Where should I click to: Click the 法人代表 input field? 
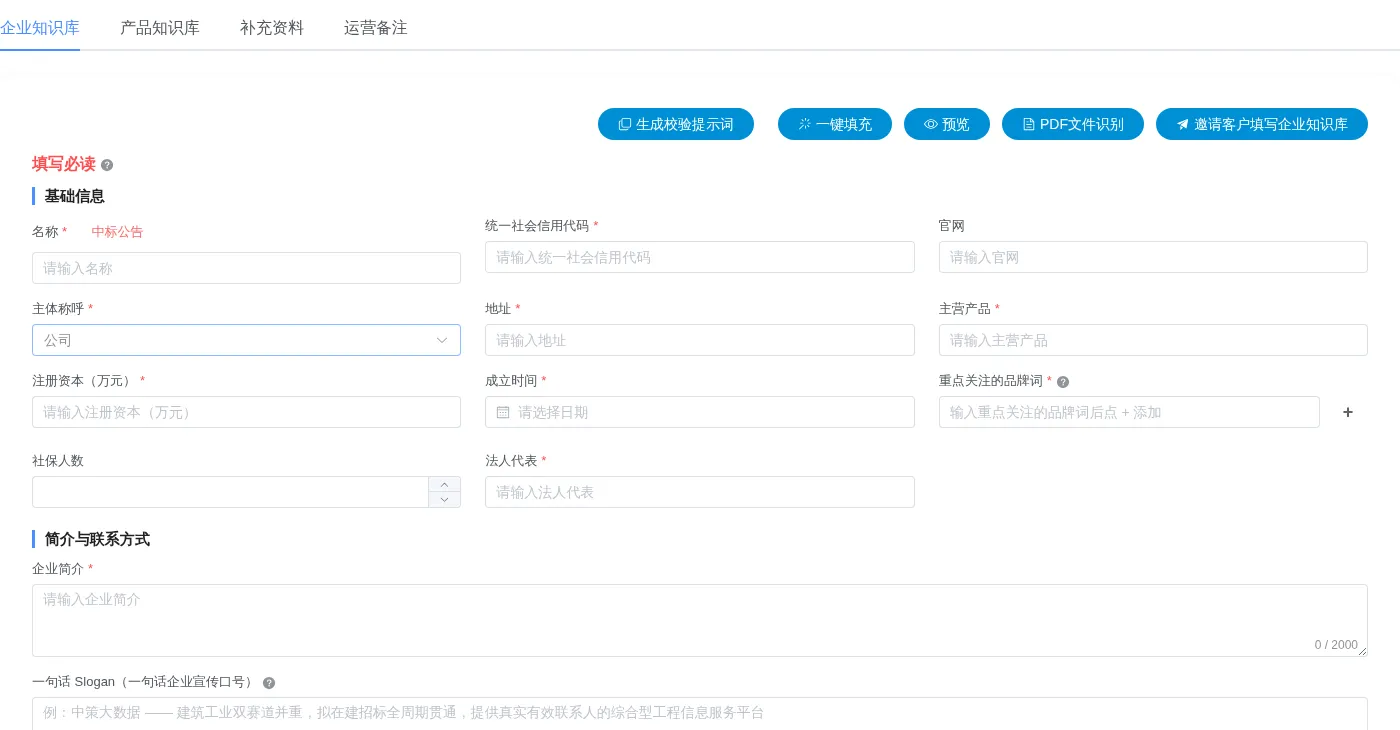coord(700,492)
